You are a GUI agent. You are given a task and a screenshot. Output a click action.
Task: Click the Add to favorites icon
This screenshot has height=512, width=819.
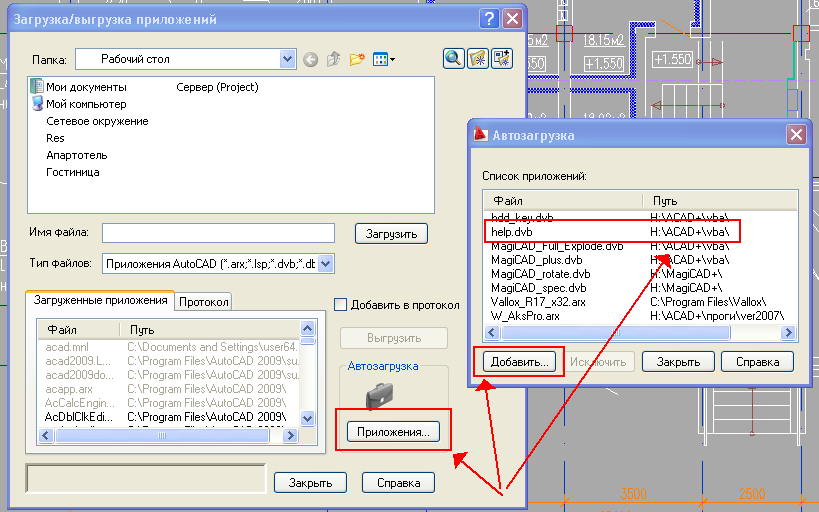point(502,59)
